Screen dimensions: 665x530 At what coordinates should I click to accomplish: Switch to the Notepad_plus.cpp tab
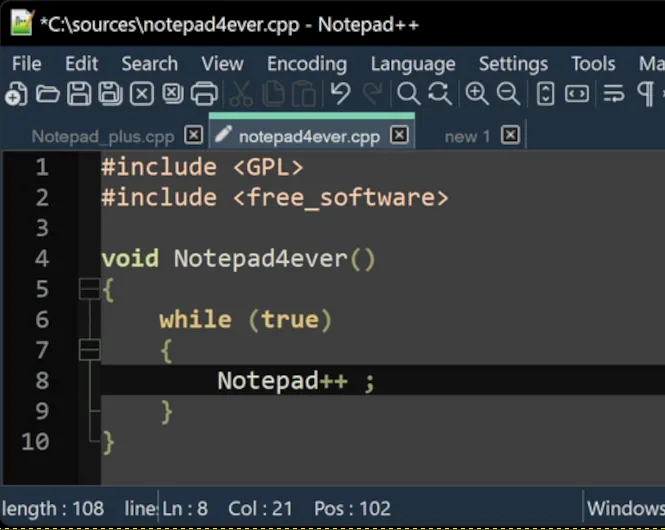(x=102, y=136)
